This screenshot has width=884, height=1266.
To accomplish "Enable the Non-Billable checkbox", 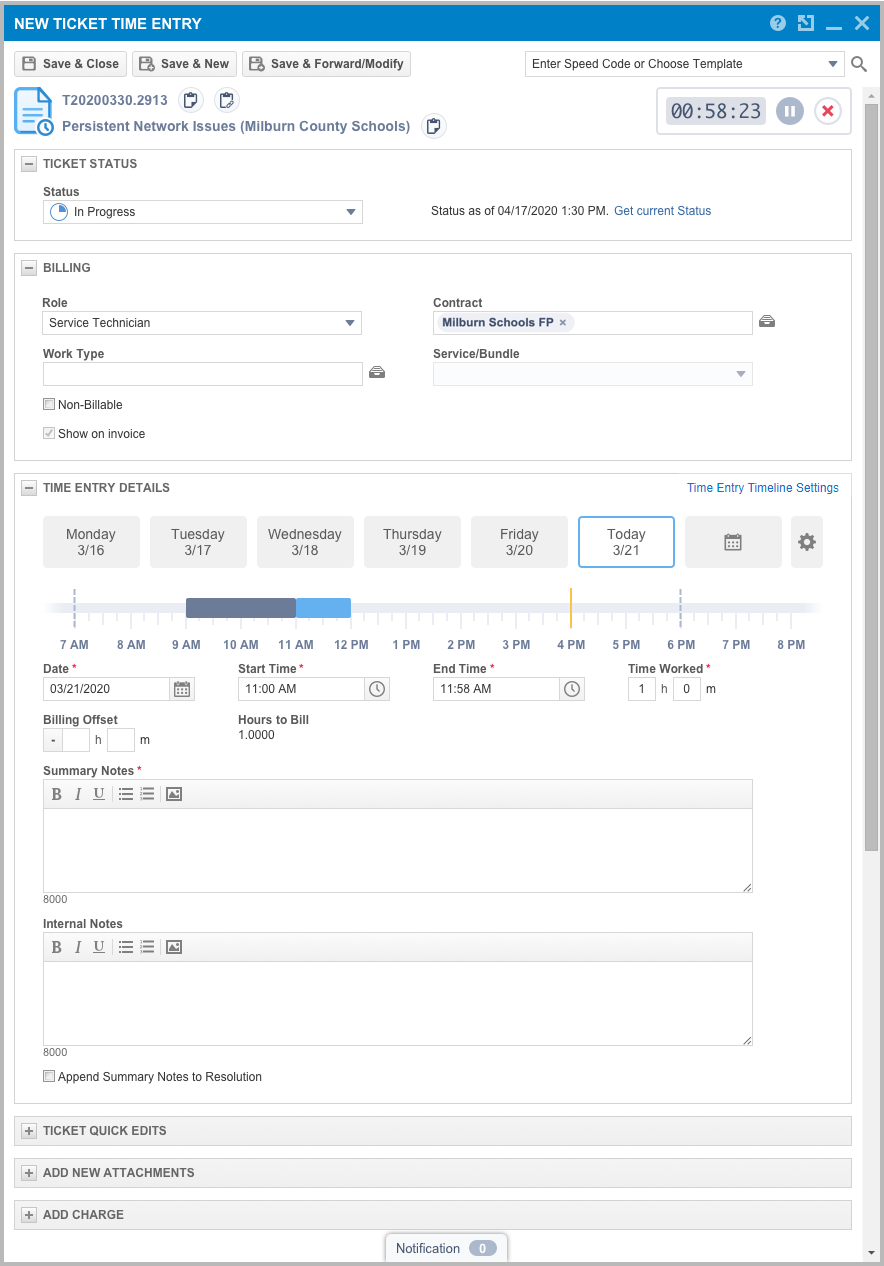I will [49, 405].
